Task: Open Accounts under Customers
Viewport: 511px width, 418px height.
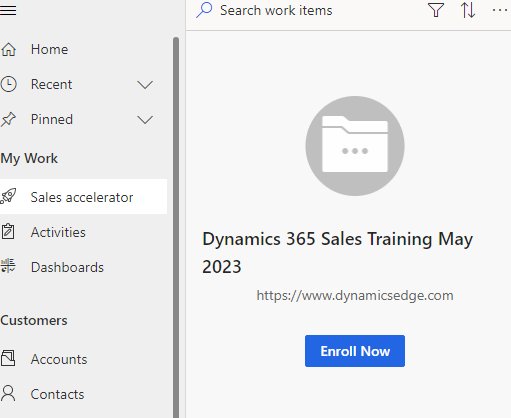Action: pos(59,359)
